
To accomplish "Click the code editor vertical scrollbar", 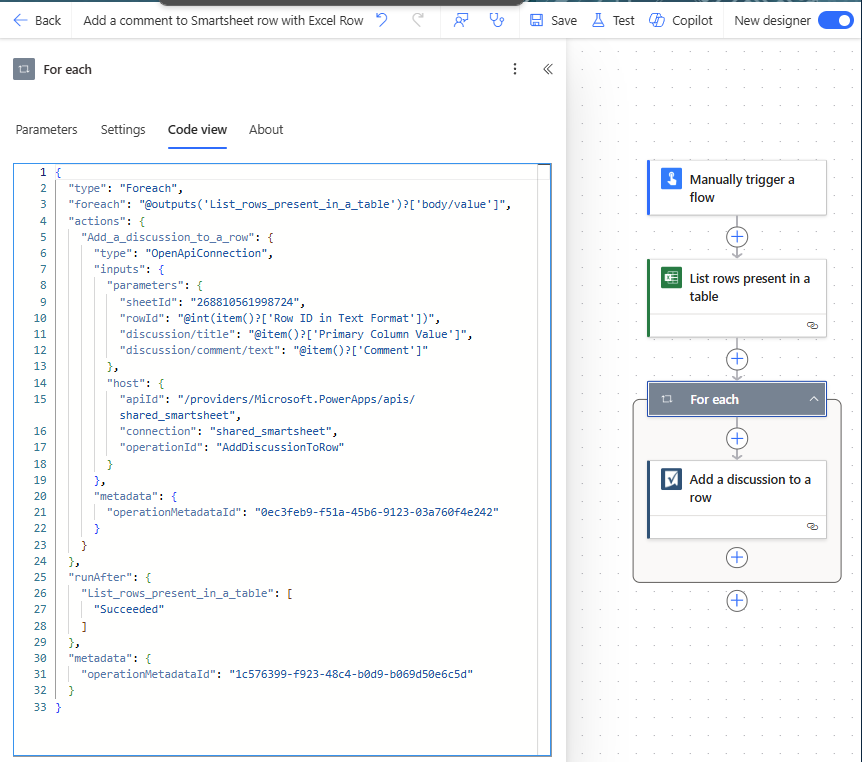I will (x=544, y=459).
